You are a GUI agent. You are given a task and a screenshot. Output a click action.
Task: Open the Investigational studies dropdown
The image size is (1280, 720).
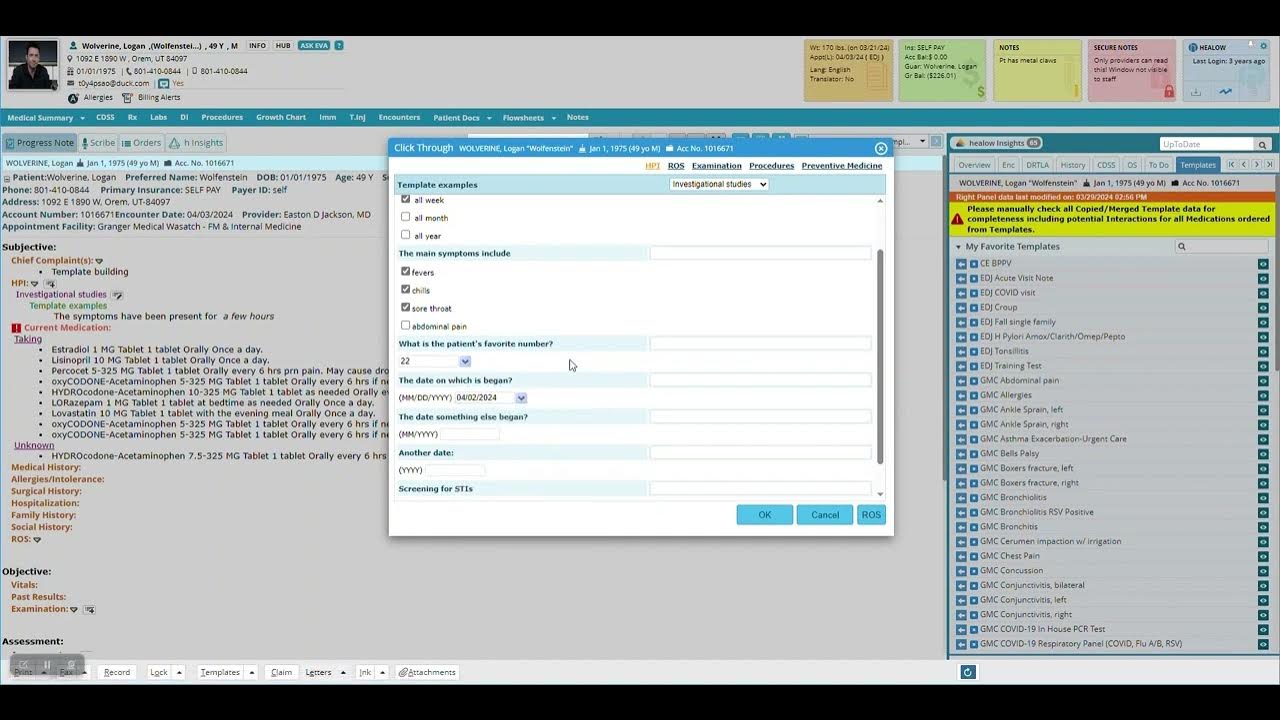coord(719,184)
